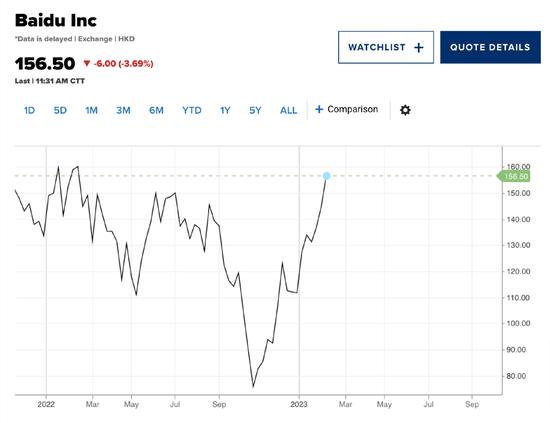
Task: Click the green 156.50 price tag on axis
Action: 514,176
